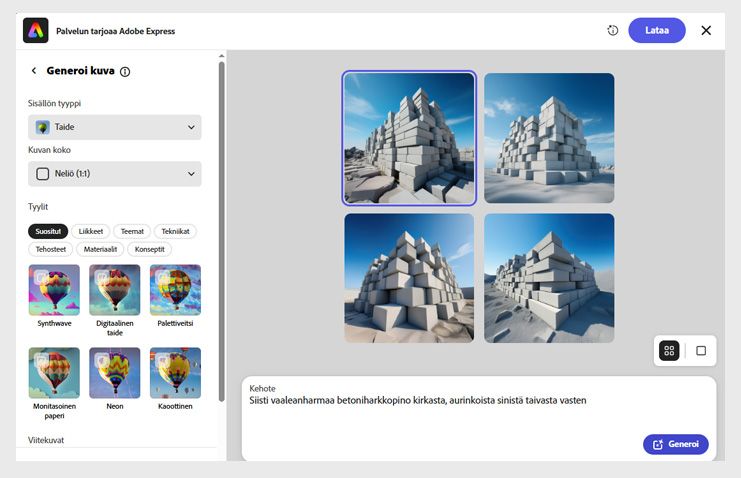Open the Sisällön tyyppi dropdown showing Taide
The height and width of the screenshot is (478, 741).
(115, 127)
